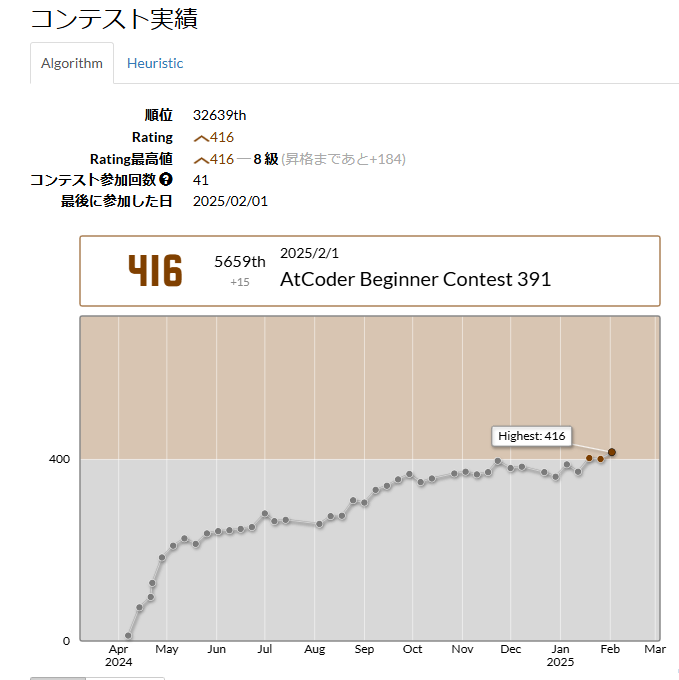This screenshot has height=680, width=679.
Task: Click the 400 rating axis label
Action: [59, 459]
